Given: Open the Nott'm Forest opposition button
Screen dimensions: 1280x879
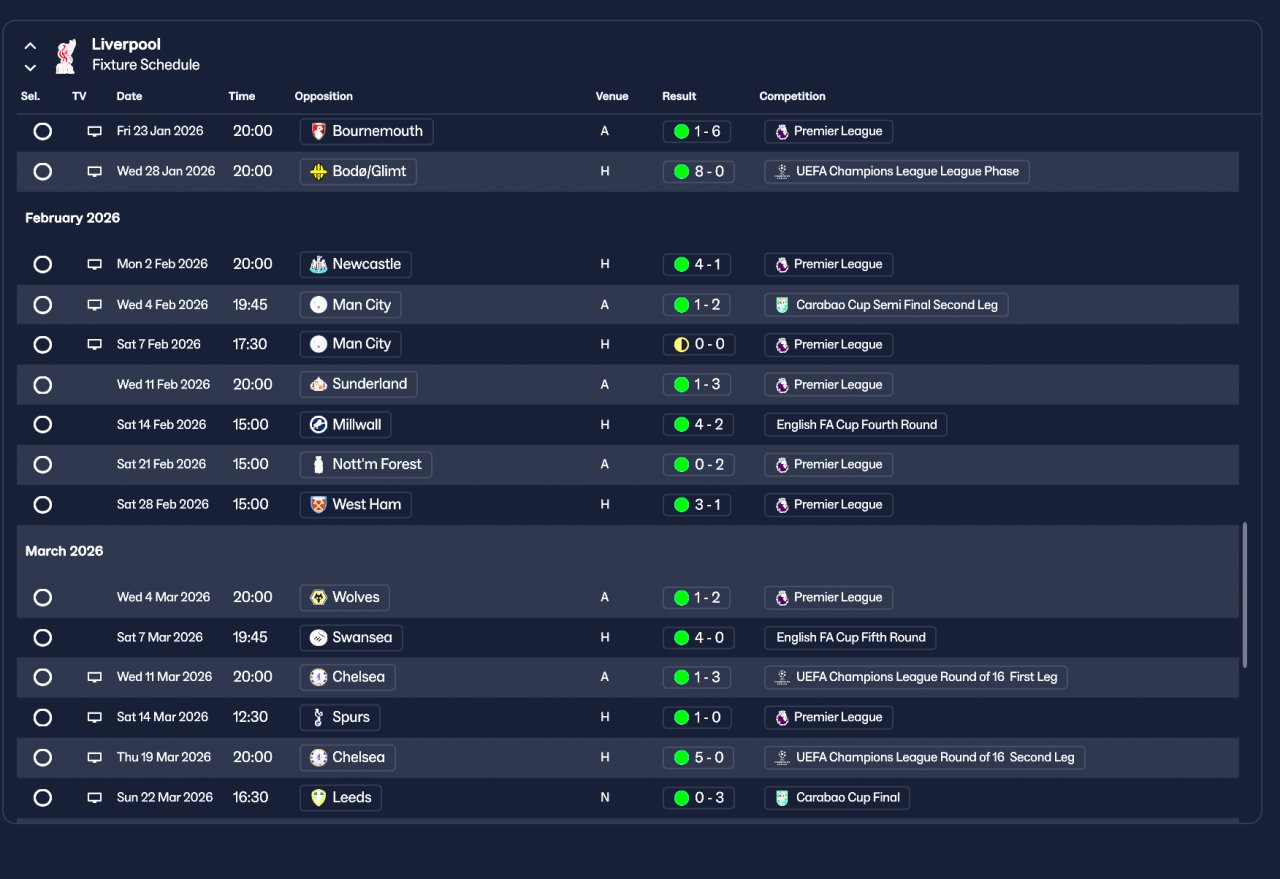Looking at the screenshot, I should tap(367, 465).
